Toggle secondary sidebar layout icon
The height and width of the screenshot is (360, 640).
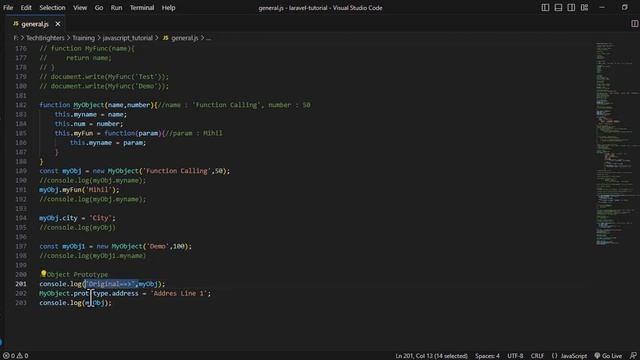tap(571, 7)
